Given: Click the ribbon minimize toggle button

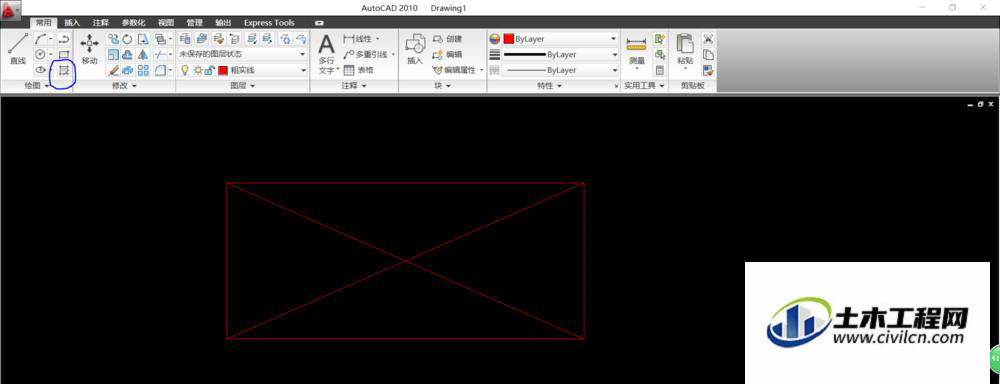Looking at the screenshot, I should (x=319, y=23).
